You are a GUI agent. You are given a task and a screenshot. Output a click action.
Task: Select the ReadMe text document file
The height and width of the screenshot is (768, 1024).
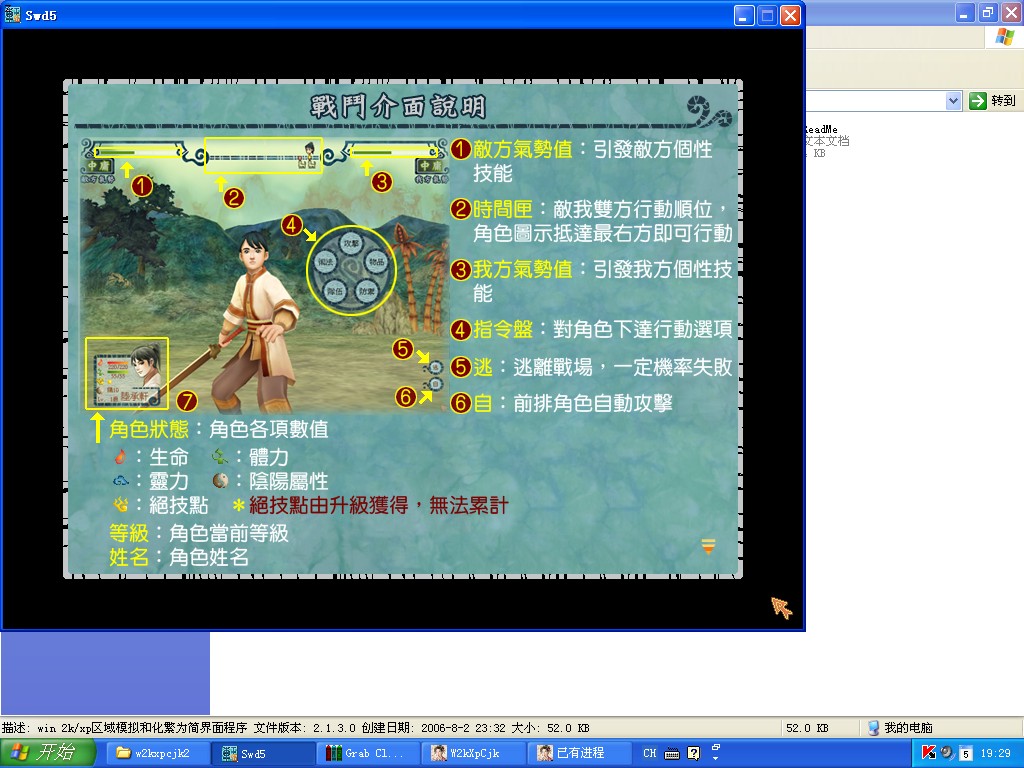tap(827, 140)
